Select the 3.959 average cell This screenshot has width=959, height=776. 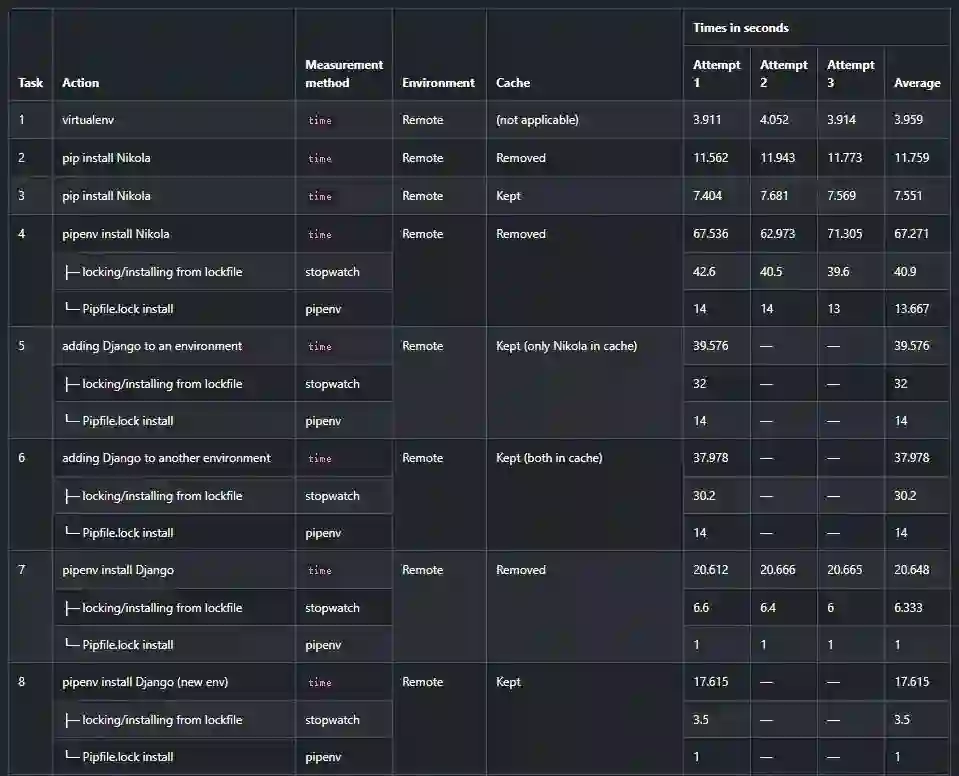click(x=908, y=120)
